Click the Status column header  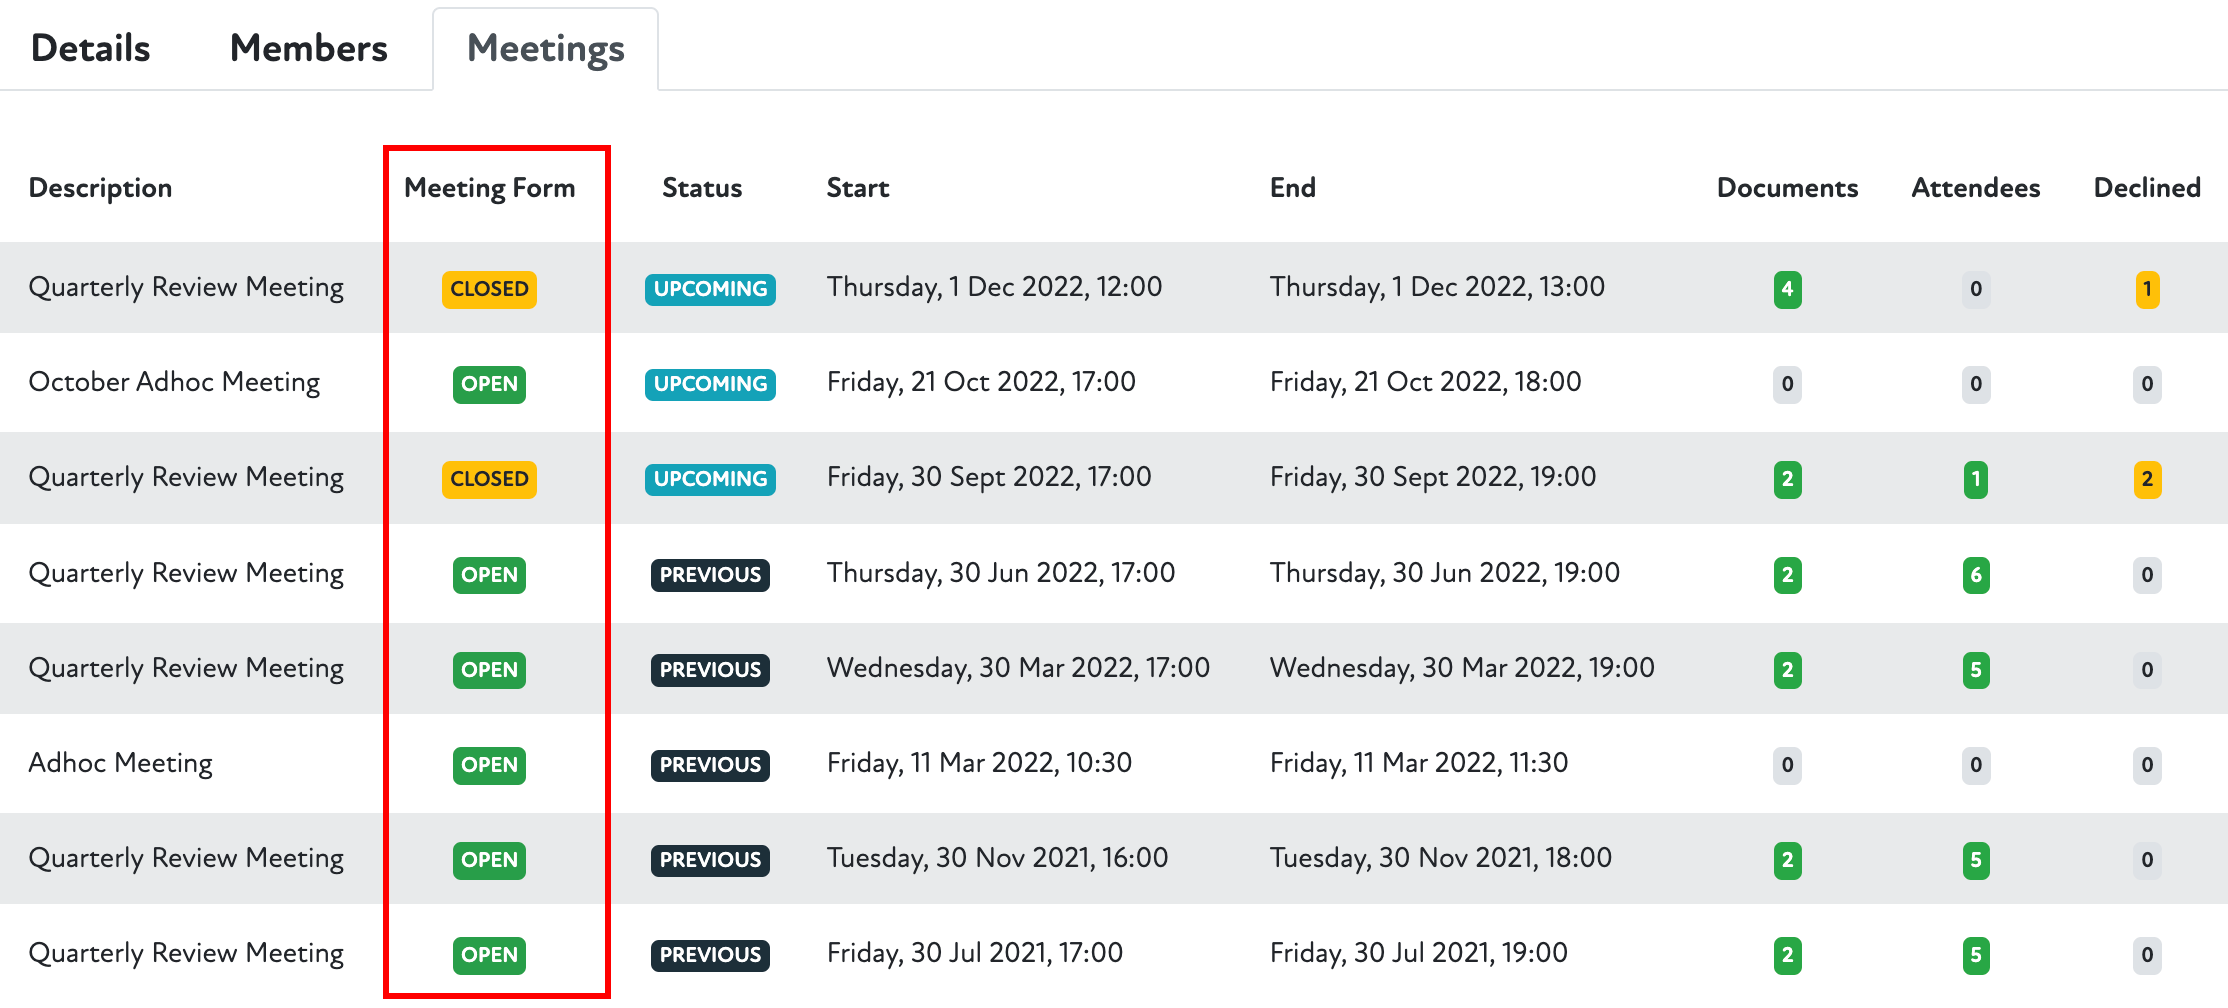702,188
